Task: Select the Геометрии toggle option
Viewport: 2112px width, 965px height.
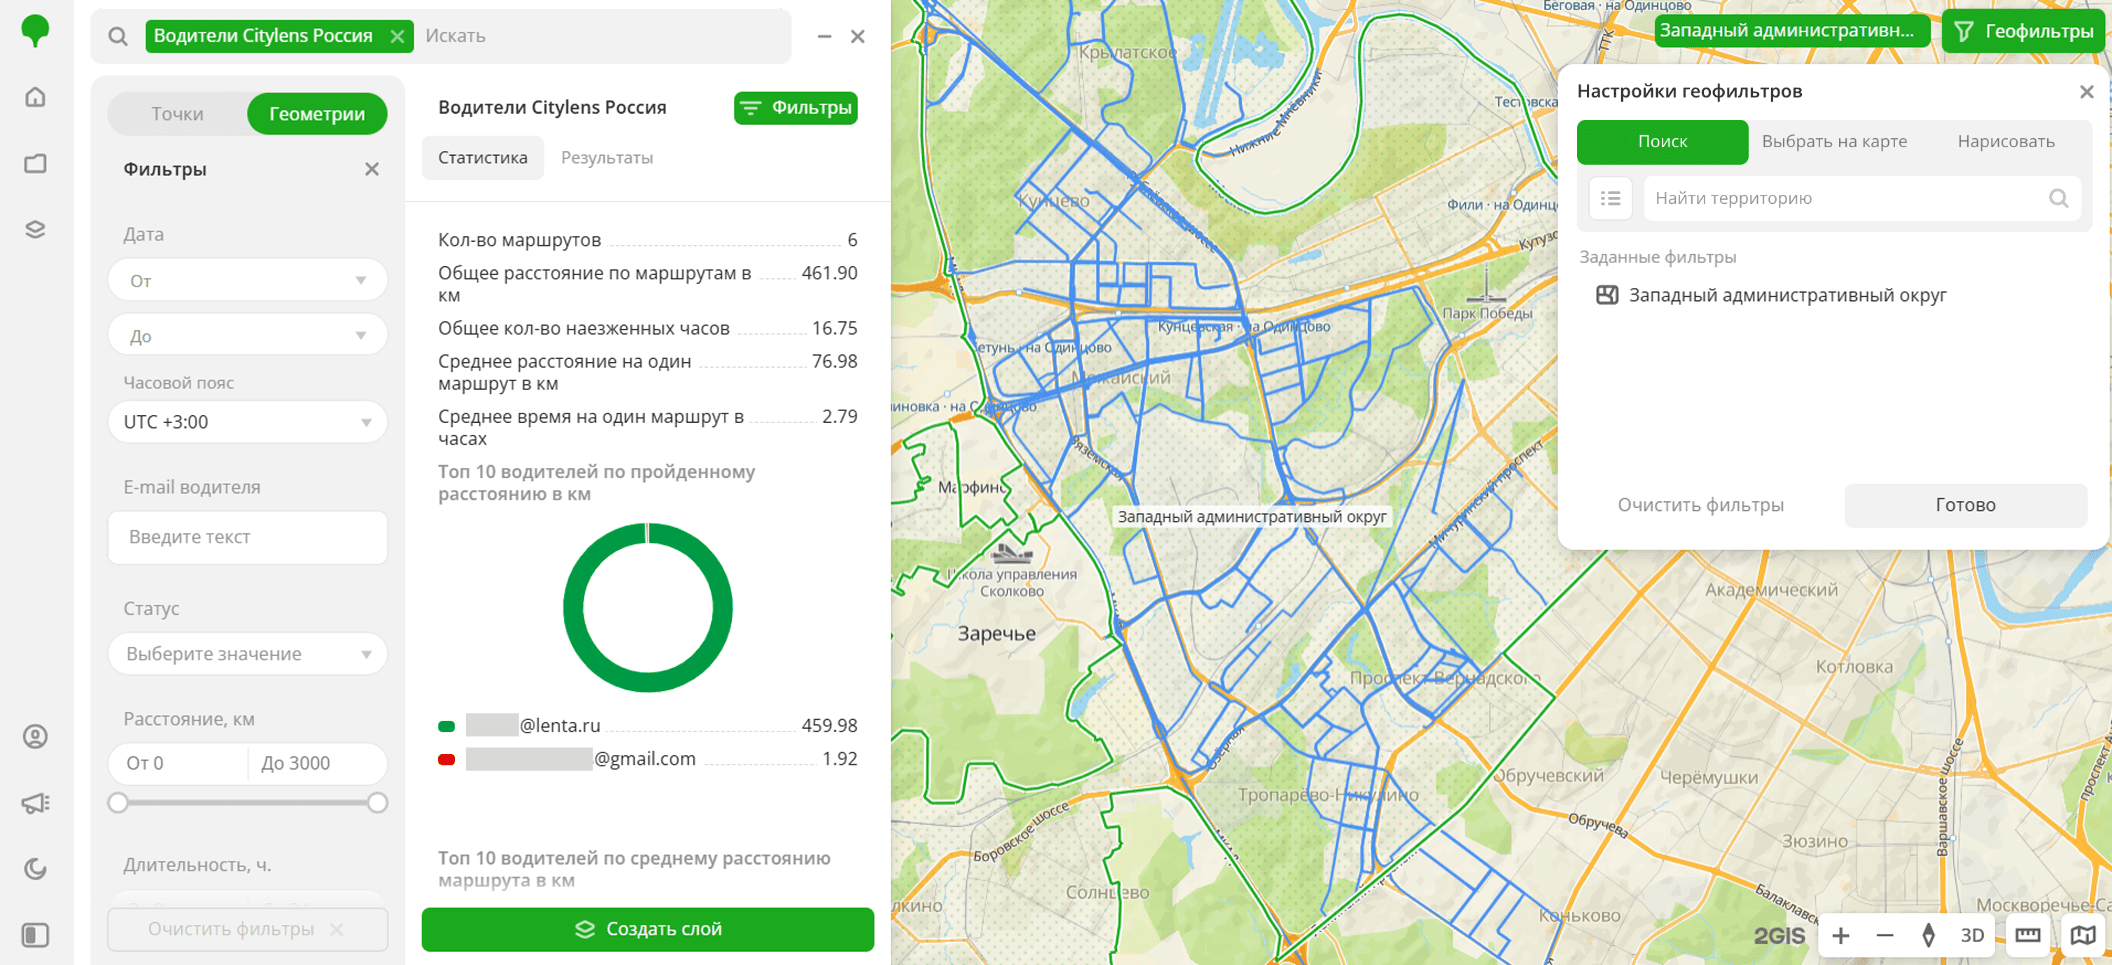Action: 317,114
